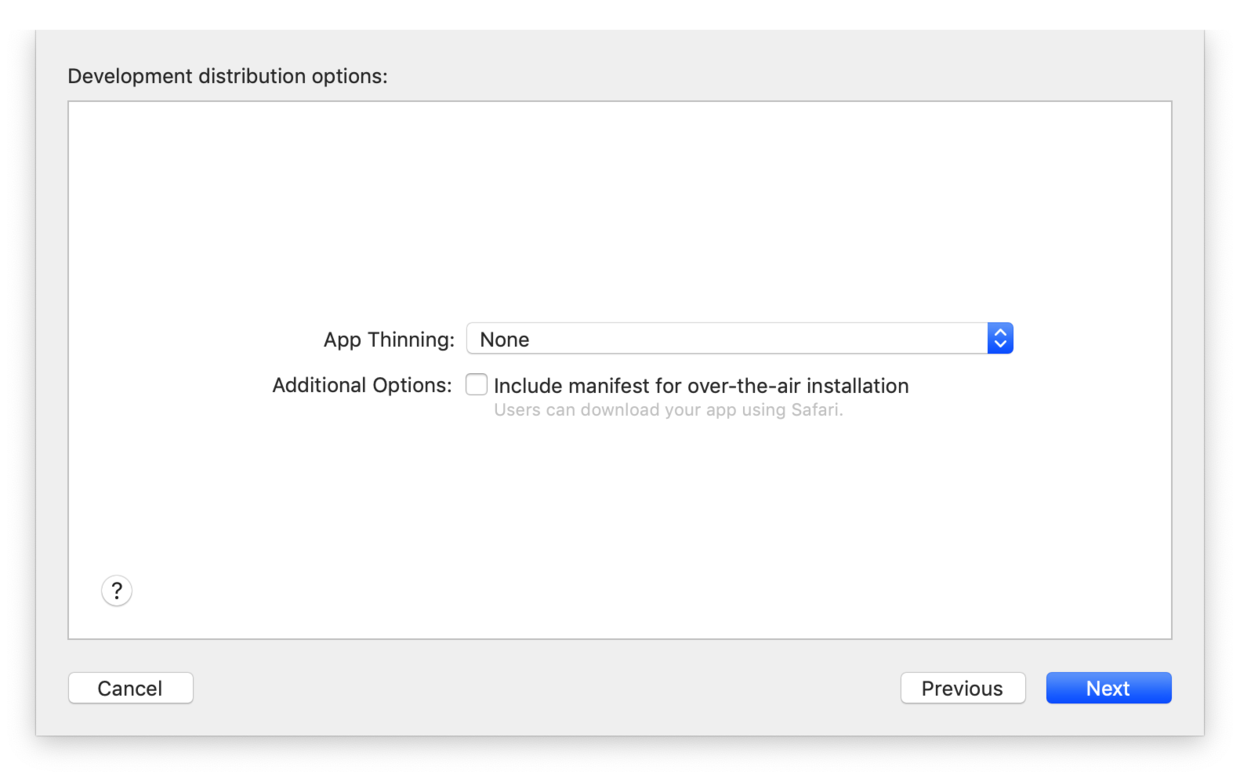Click the Development distribution options heading
Image resolution: width=1240 pixels, height=778 pixels.
pos(227,76)
